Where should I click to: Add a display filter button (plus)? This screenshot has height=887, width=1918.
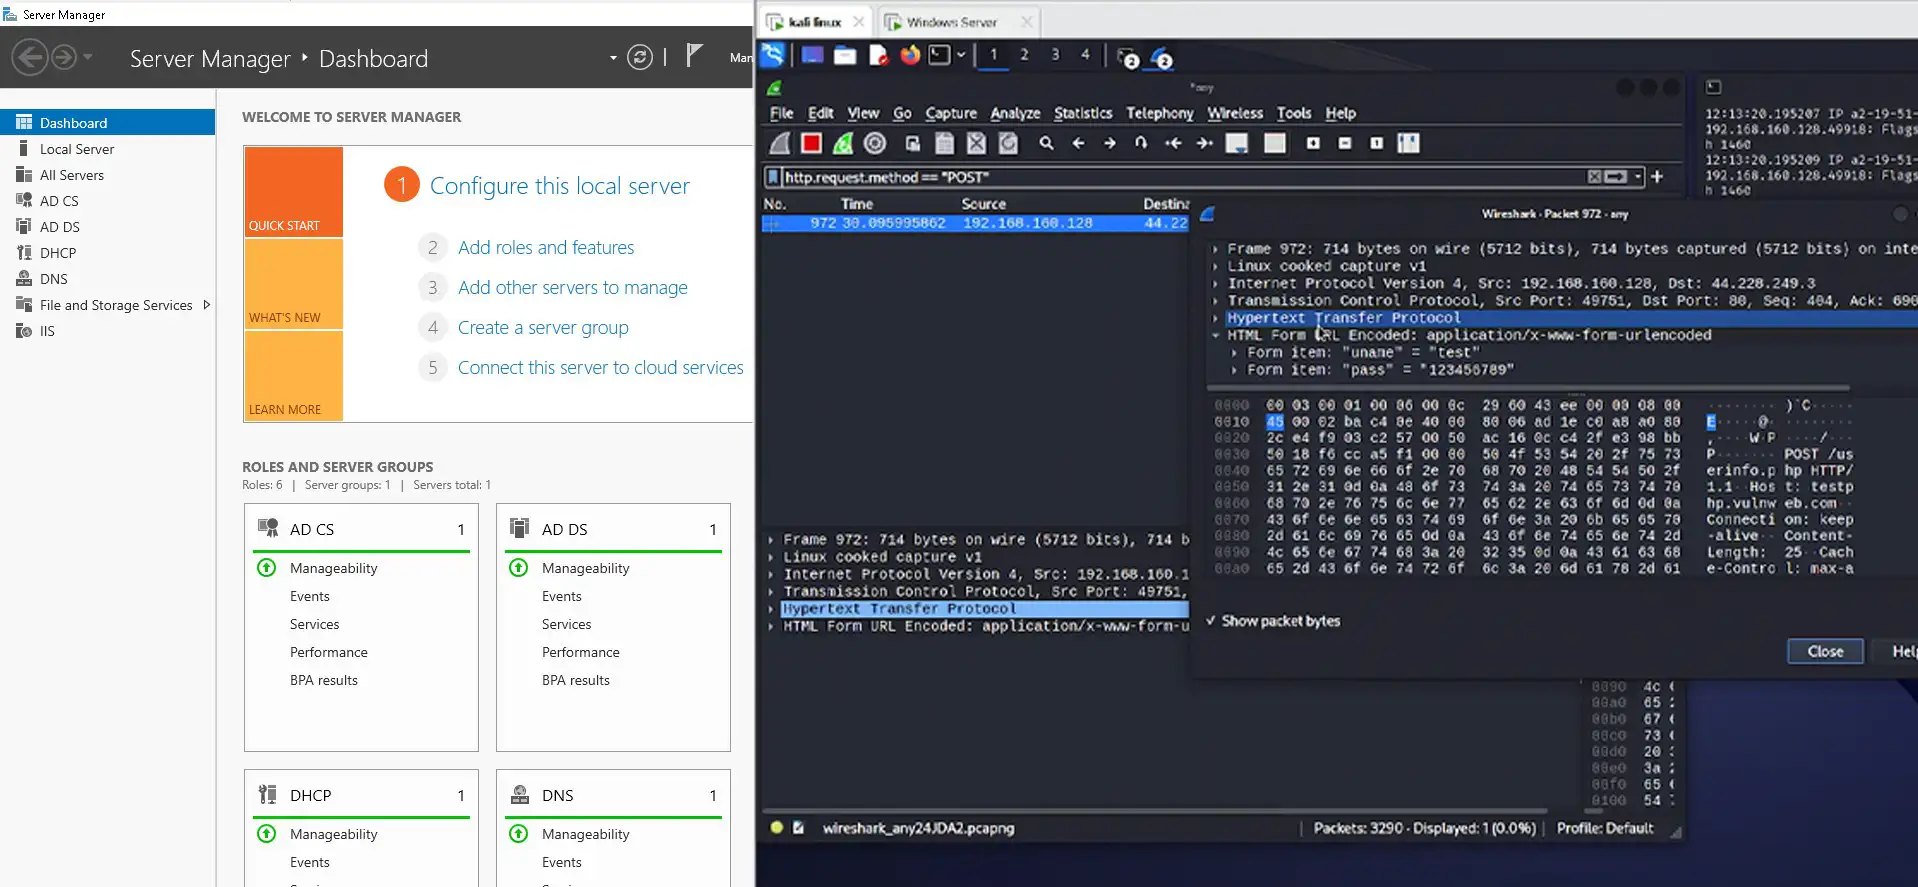point(1657,177)
